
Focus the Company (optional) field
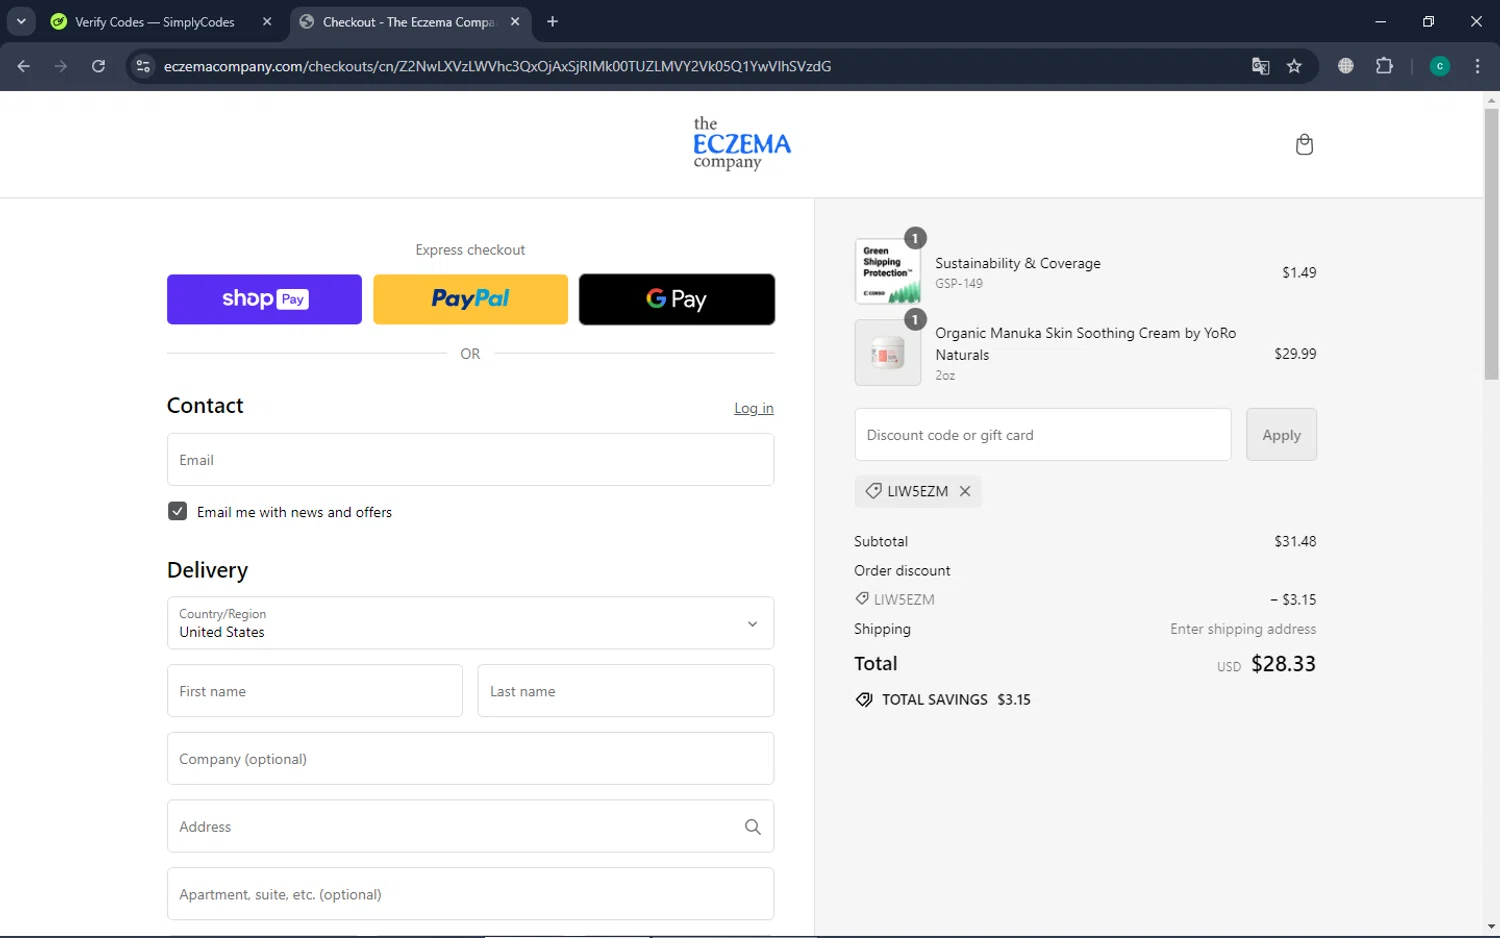tap(470, 759)
